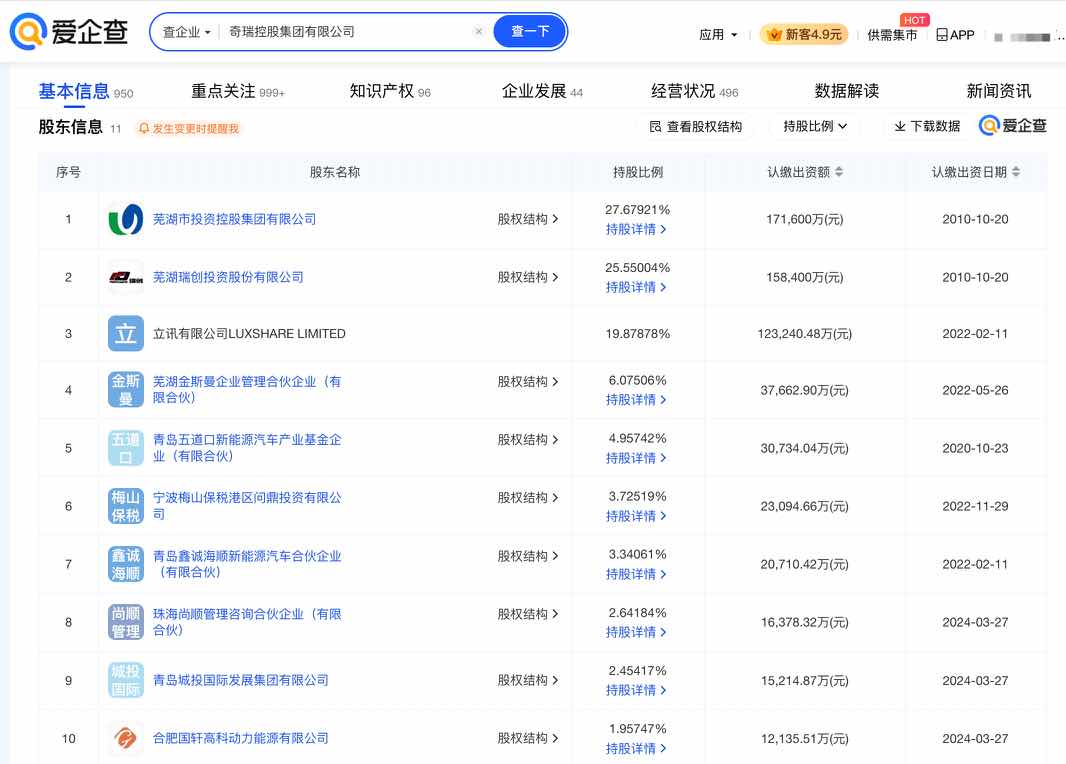Image resolution: width=1066 pixels, height=764 pixels.
Task: Clear the search box via × icon
Action: click(479, 31)
